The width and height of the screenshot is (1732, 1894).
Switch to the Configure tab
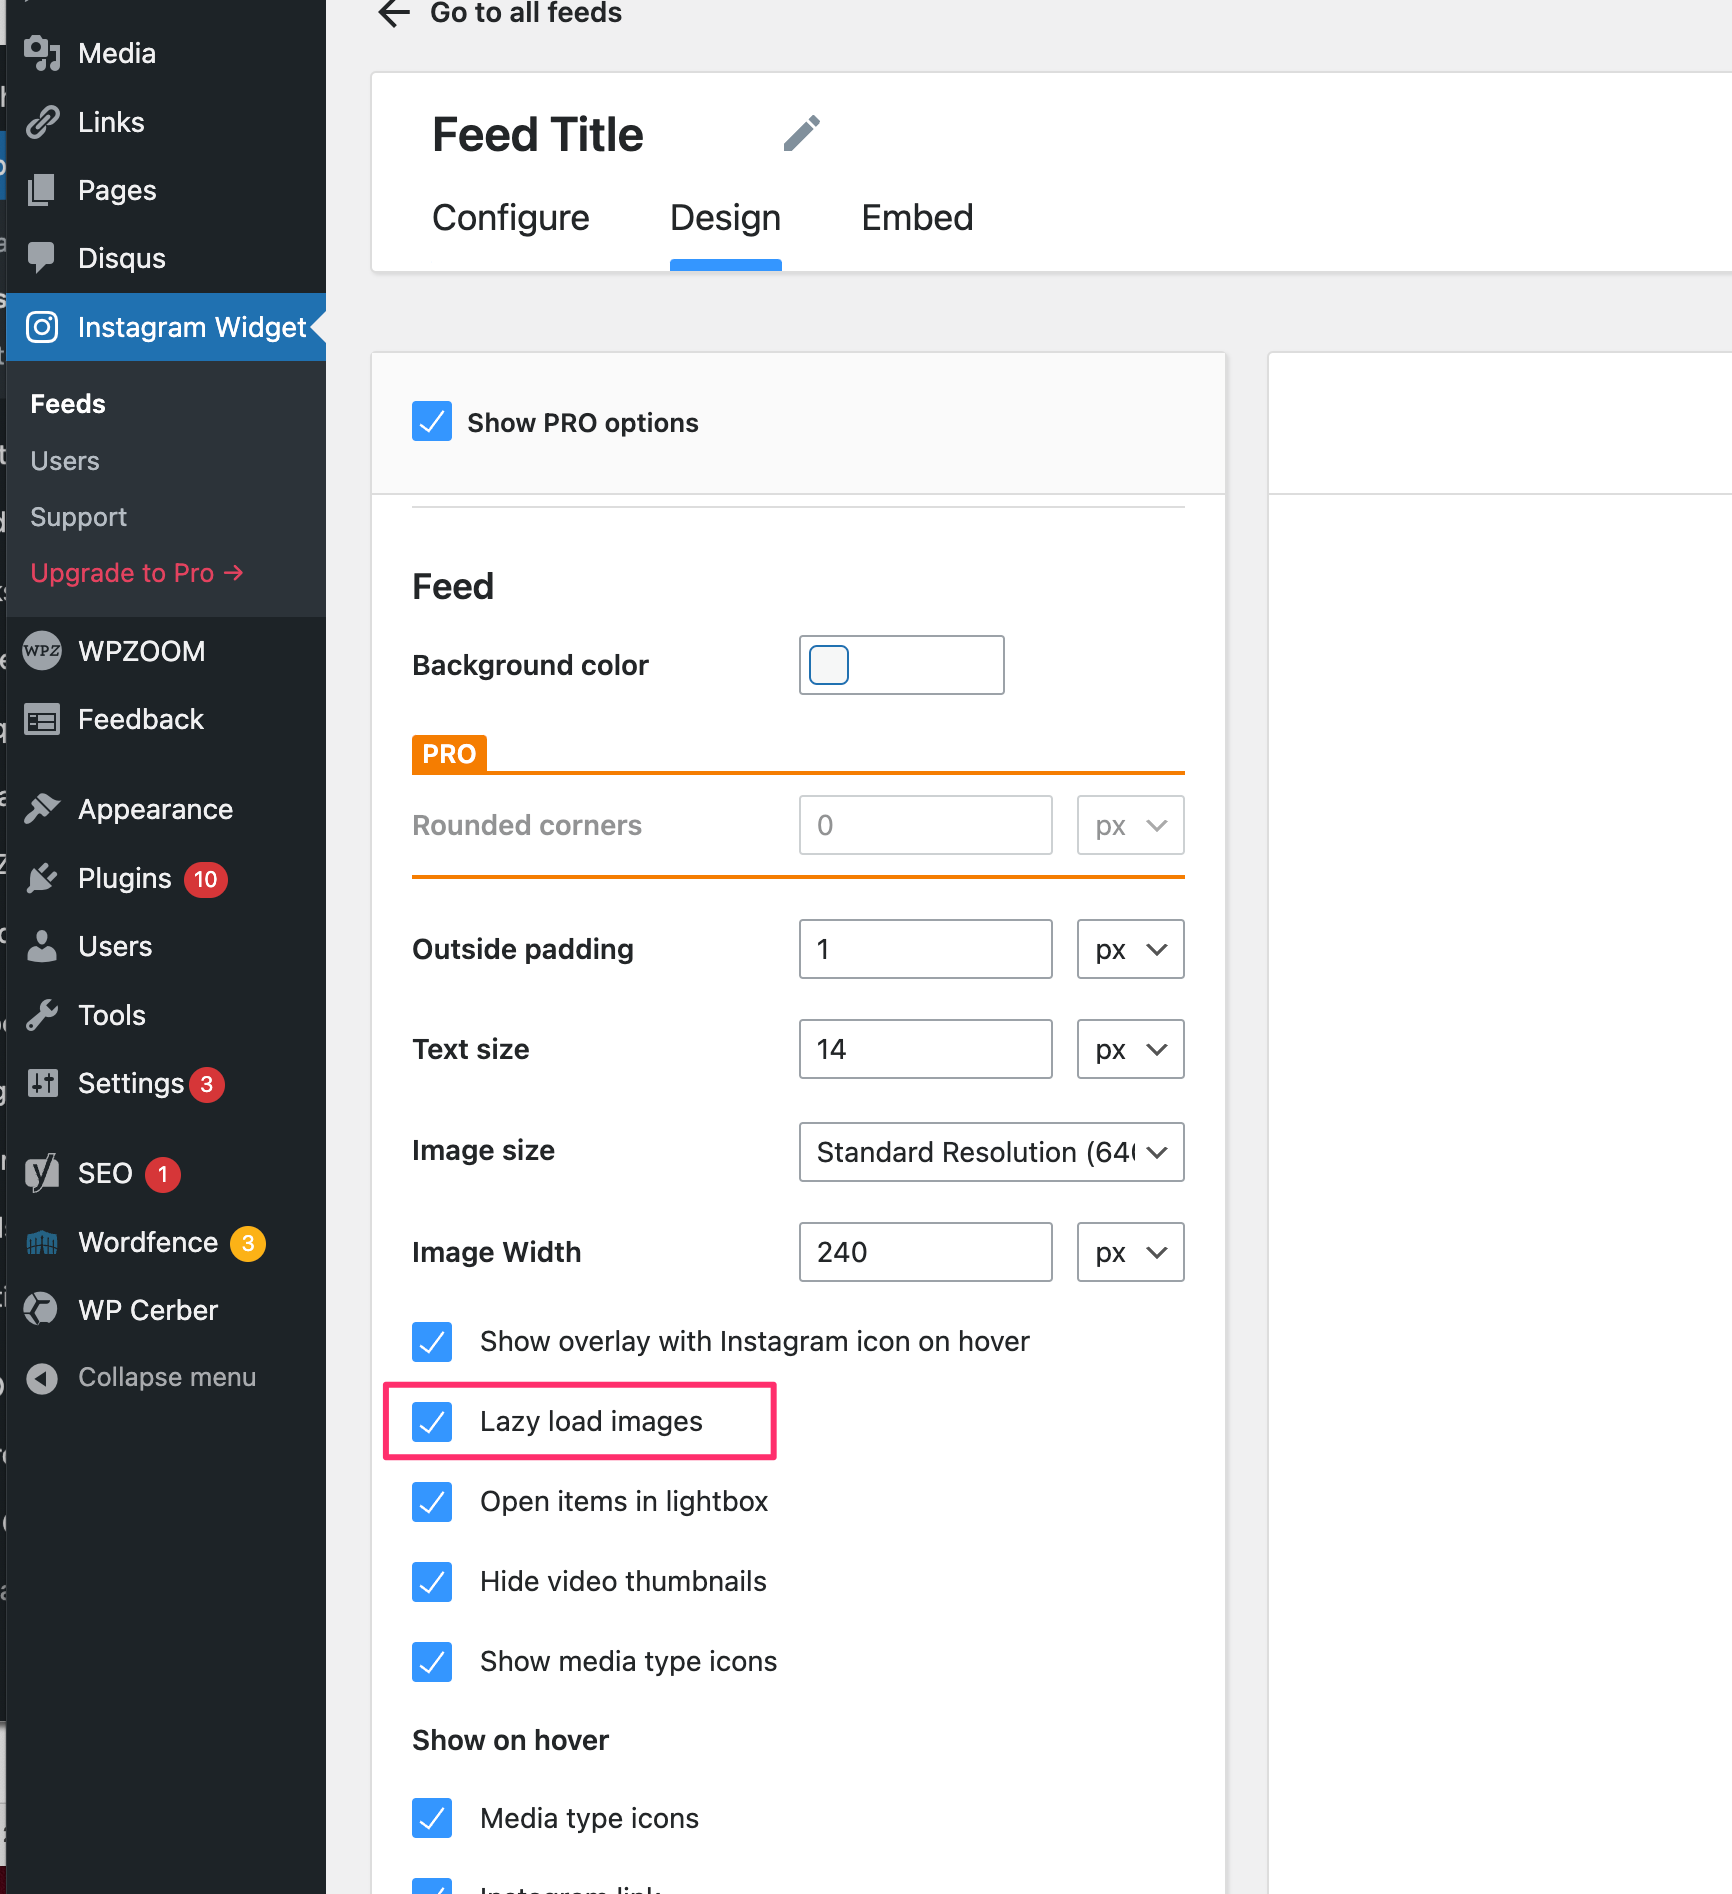click(510, 218)
